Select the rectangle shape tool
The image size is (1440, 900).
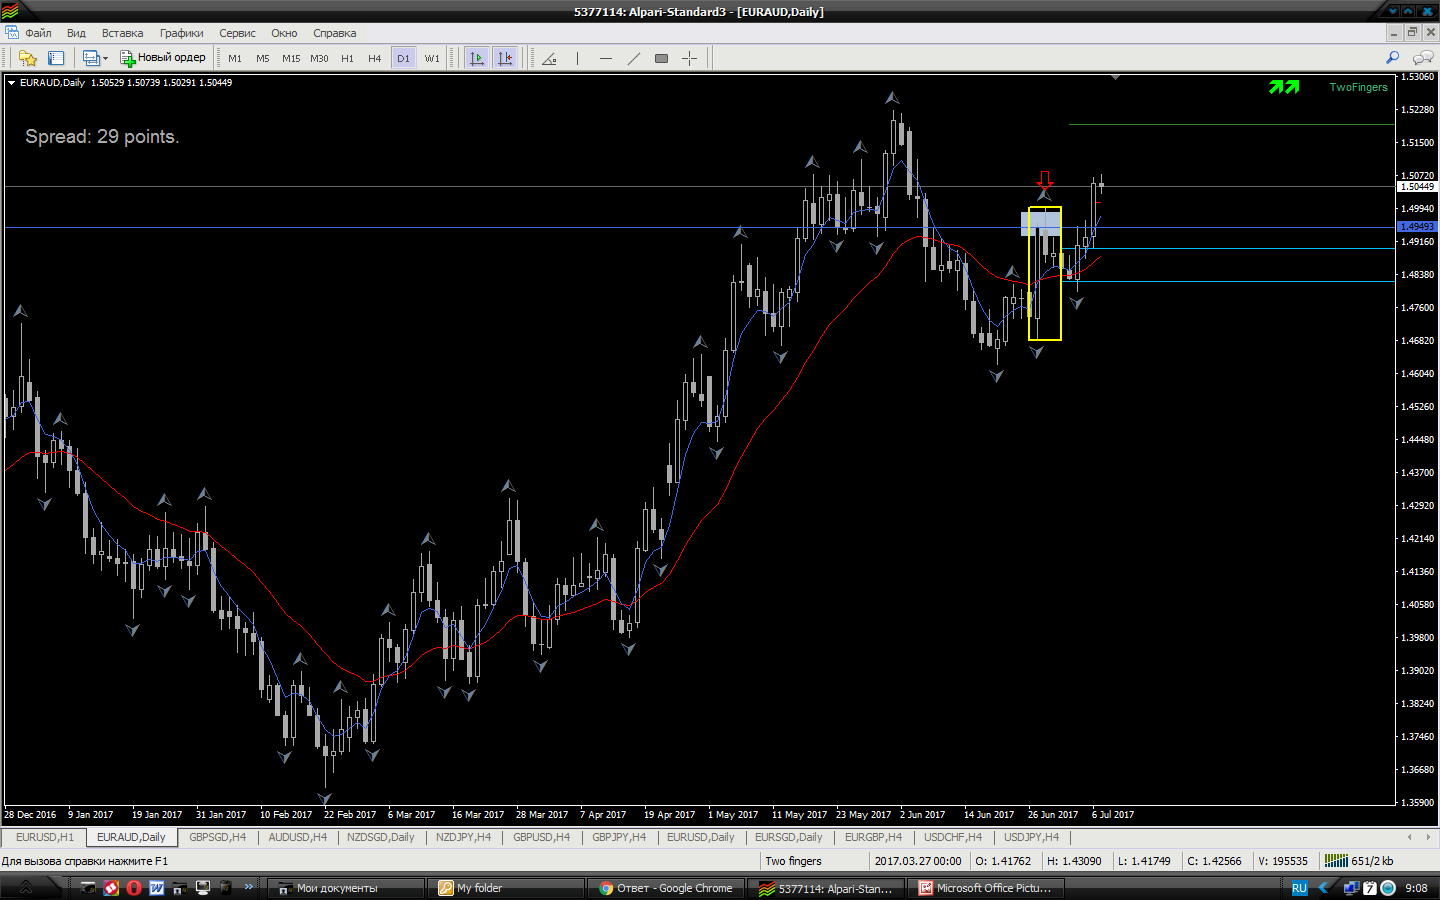[x=661, y=58]
